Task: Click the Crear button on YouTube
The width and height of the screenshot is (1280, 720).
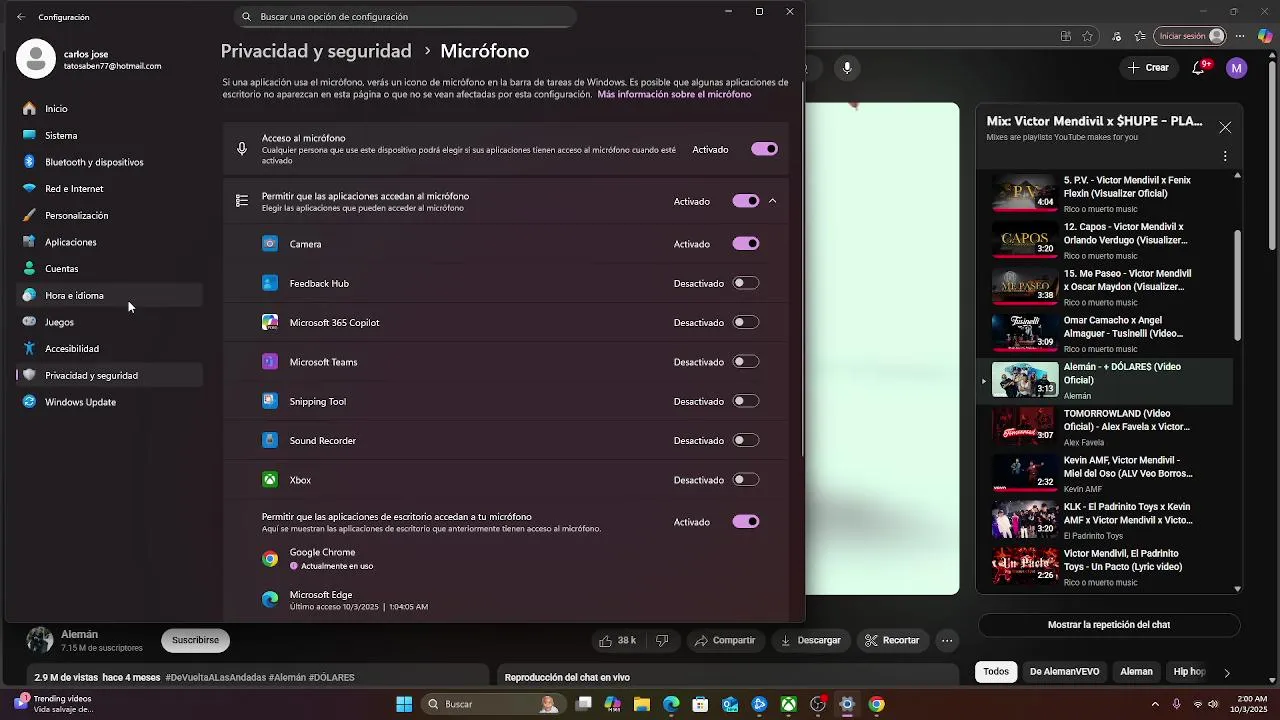Action: coord(1148,68)
